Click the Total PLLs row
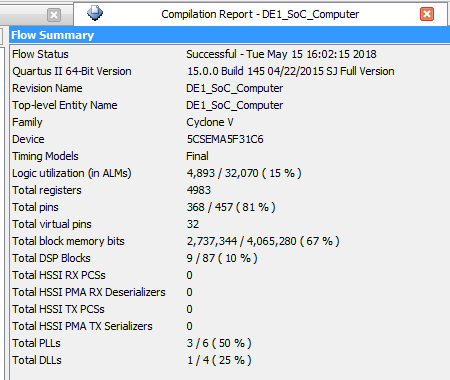450x380 pixels. 230,343
